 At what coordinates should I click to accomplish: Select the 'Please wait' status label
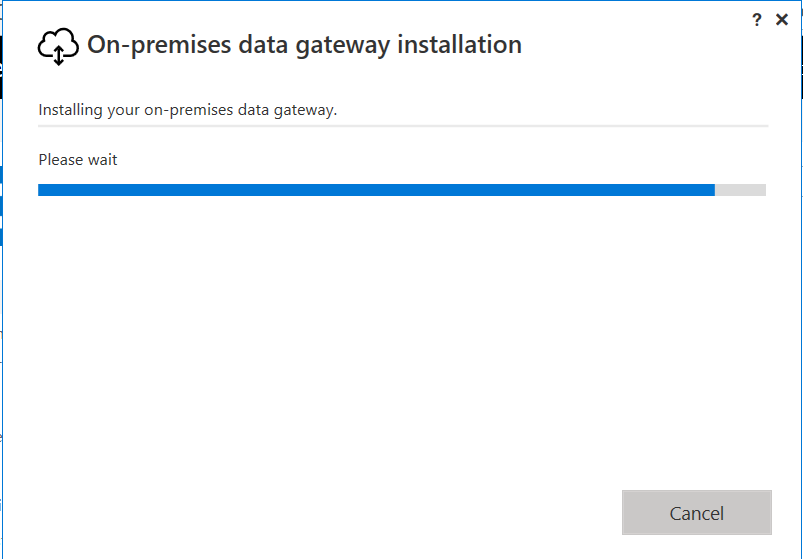tap(78, 160)
